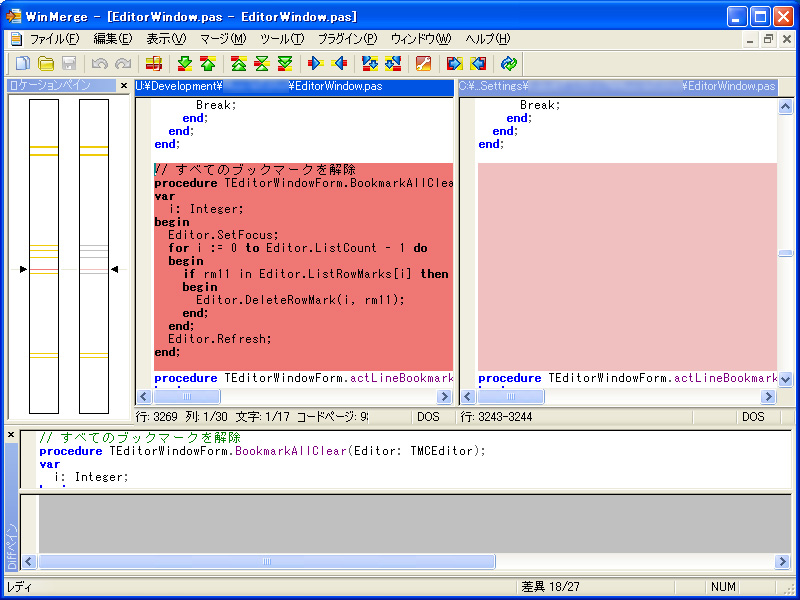800x600 pixels.
Task: Click the right file bar in the location pane
Action: pyautogui.click(x=94, y=256)
